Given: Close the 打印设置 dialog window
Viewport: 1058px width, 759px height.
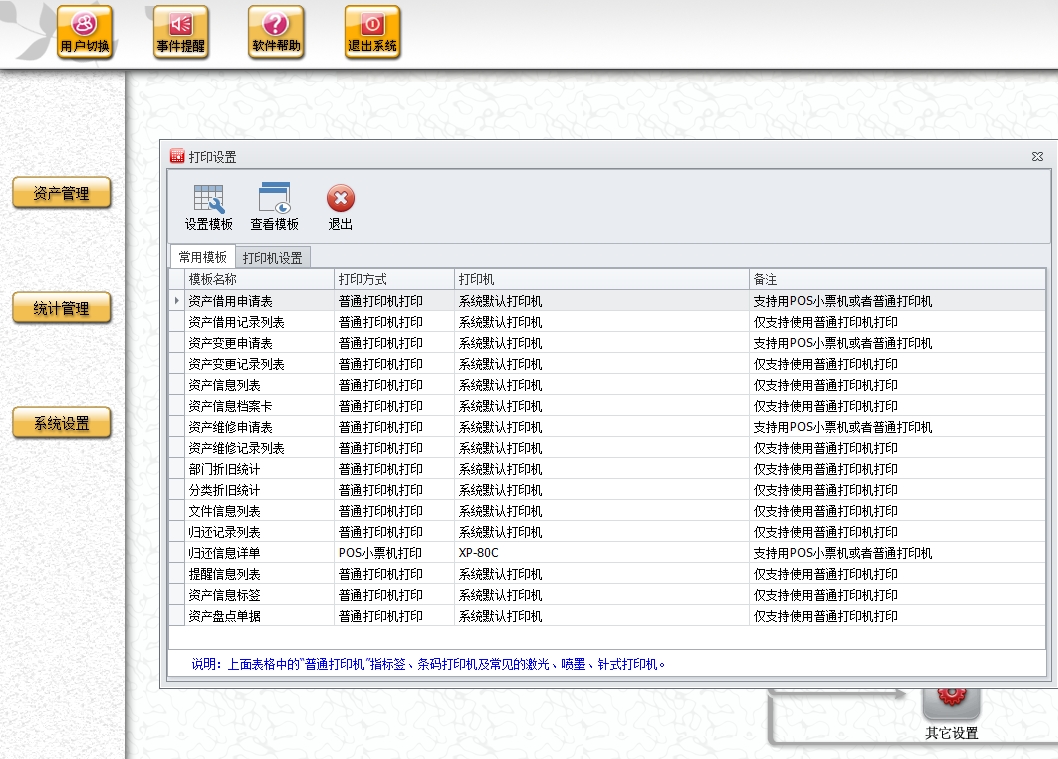Looking at the screenshot, I should coord(1037,157).
